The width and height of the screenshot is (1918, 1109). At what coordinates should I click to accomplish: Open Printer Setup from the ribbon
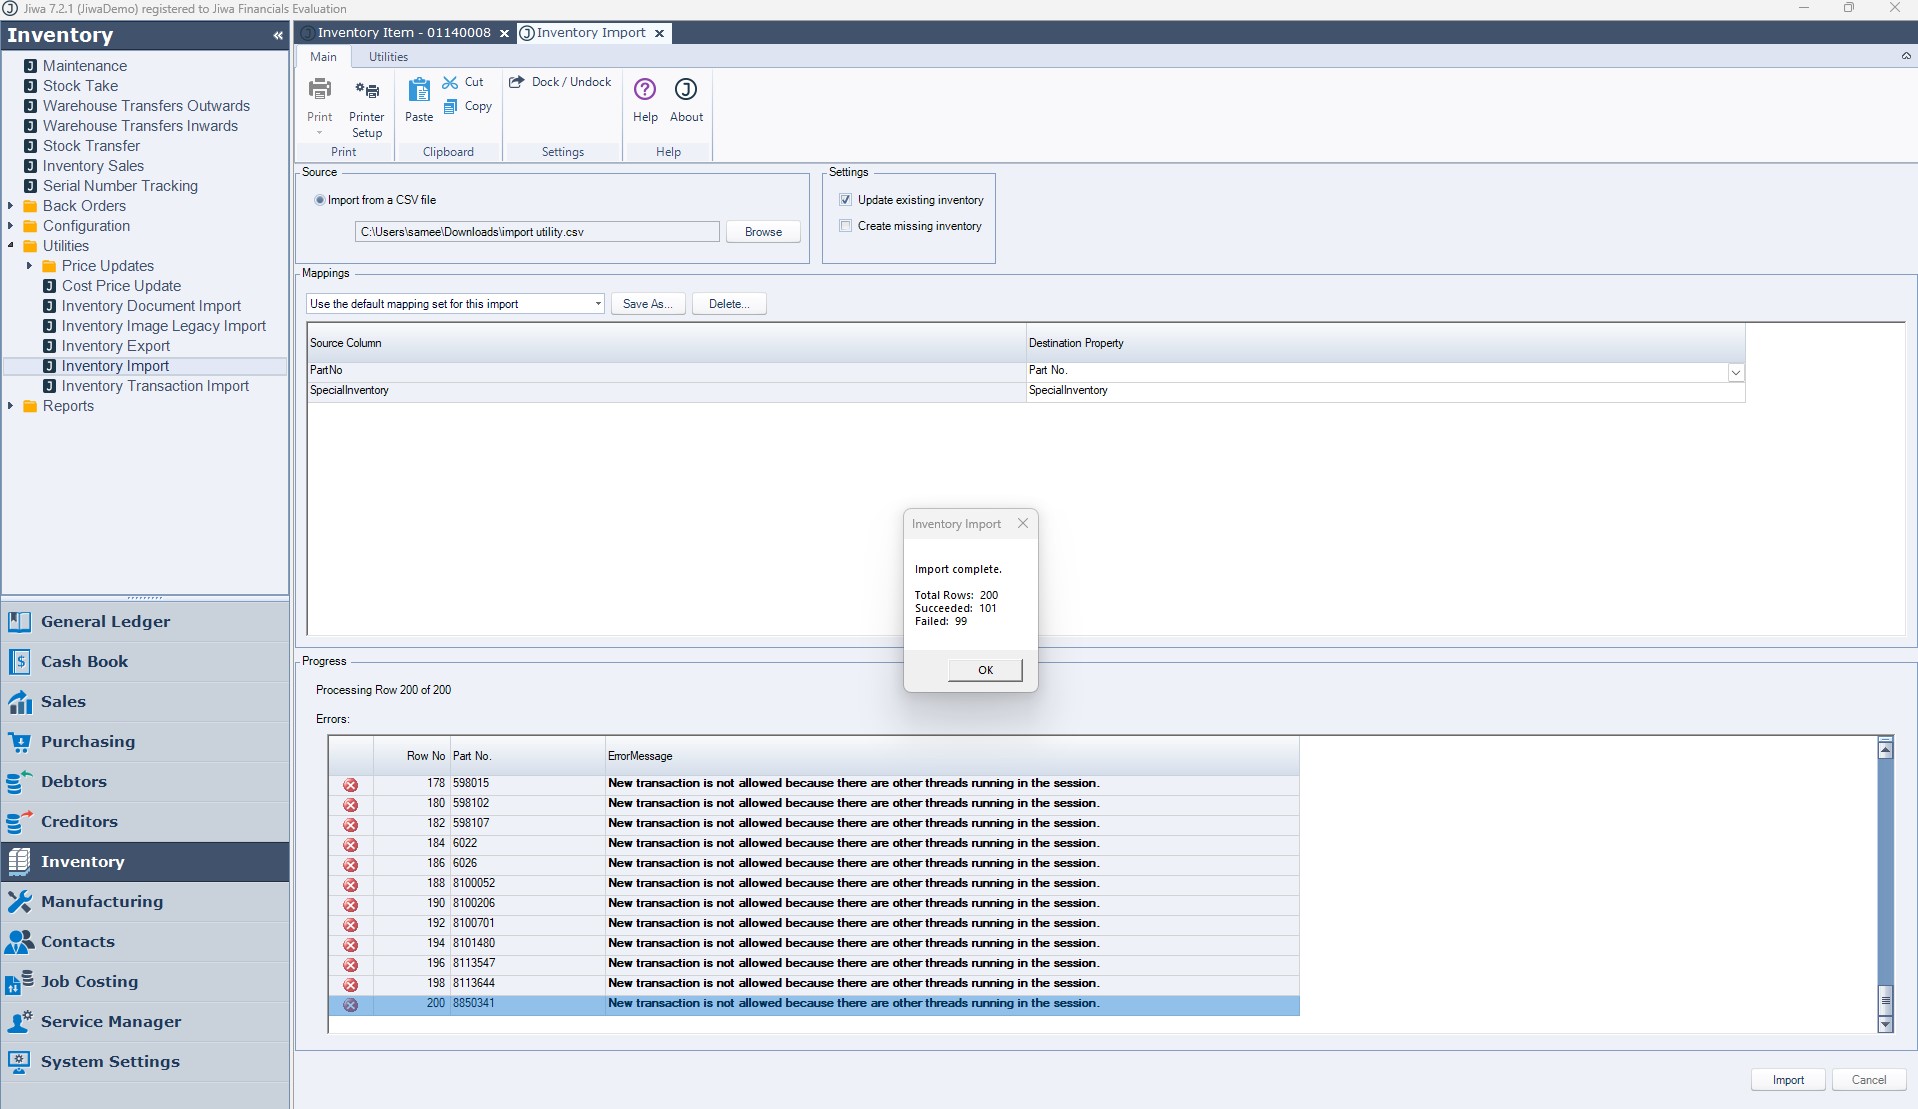click(367, 92)
